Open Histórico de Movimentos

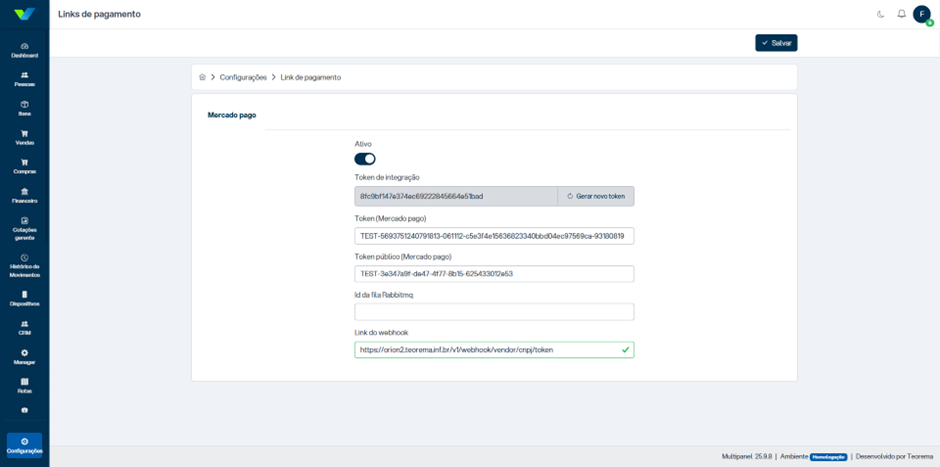pyautogui.click(x=25, y=266)
